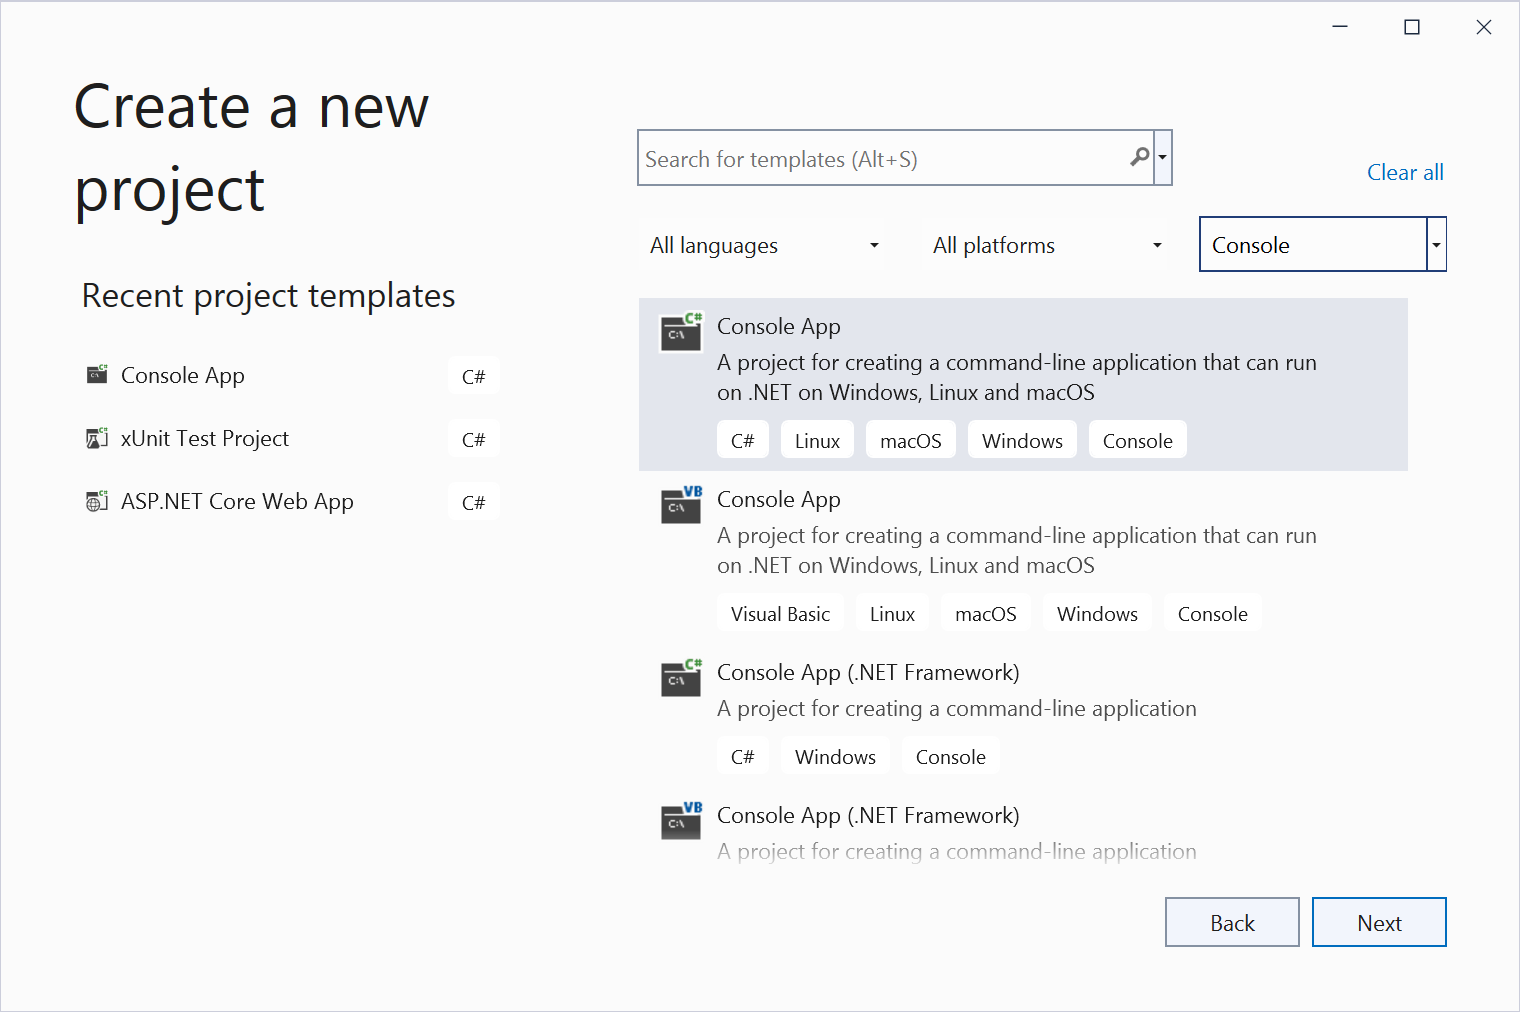
Task: Click the search magnifier icon
Action: click(1139, 157)
